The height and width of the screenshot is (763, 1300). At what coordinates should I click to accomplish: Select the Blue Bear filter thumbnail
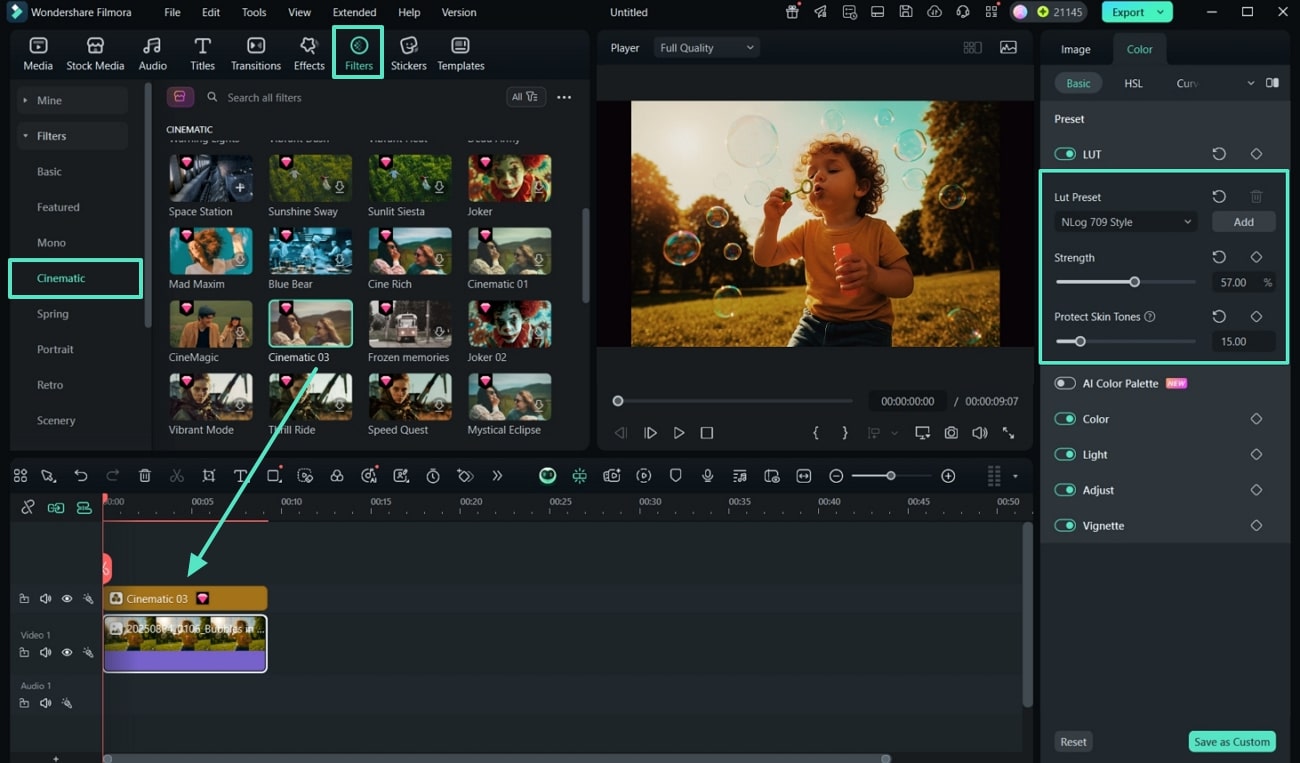pos(310,250)
